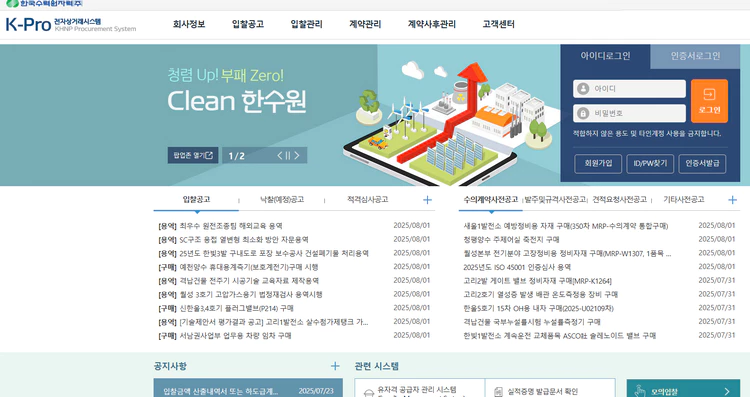Image resolution: width=750 pixels, height=397 pixels.
Task: Click plus icon beside 적격심사공고 tab
Action: click(x=428, y=200)
